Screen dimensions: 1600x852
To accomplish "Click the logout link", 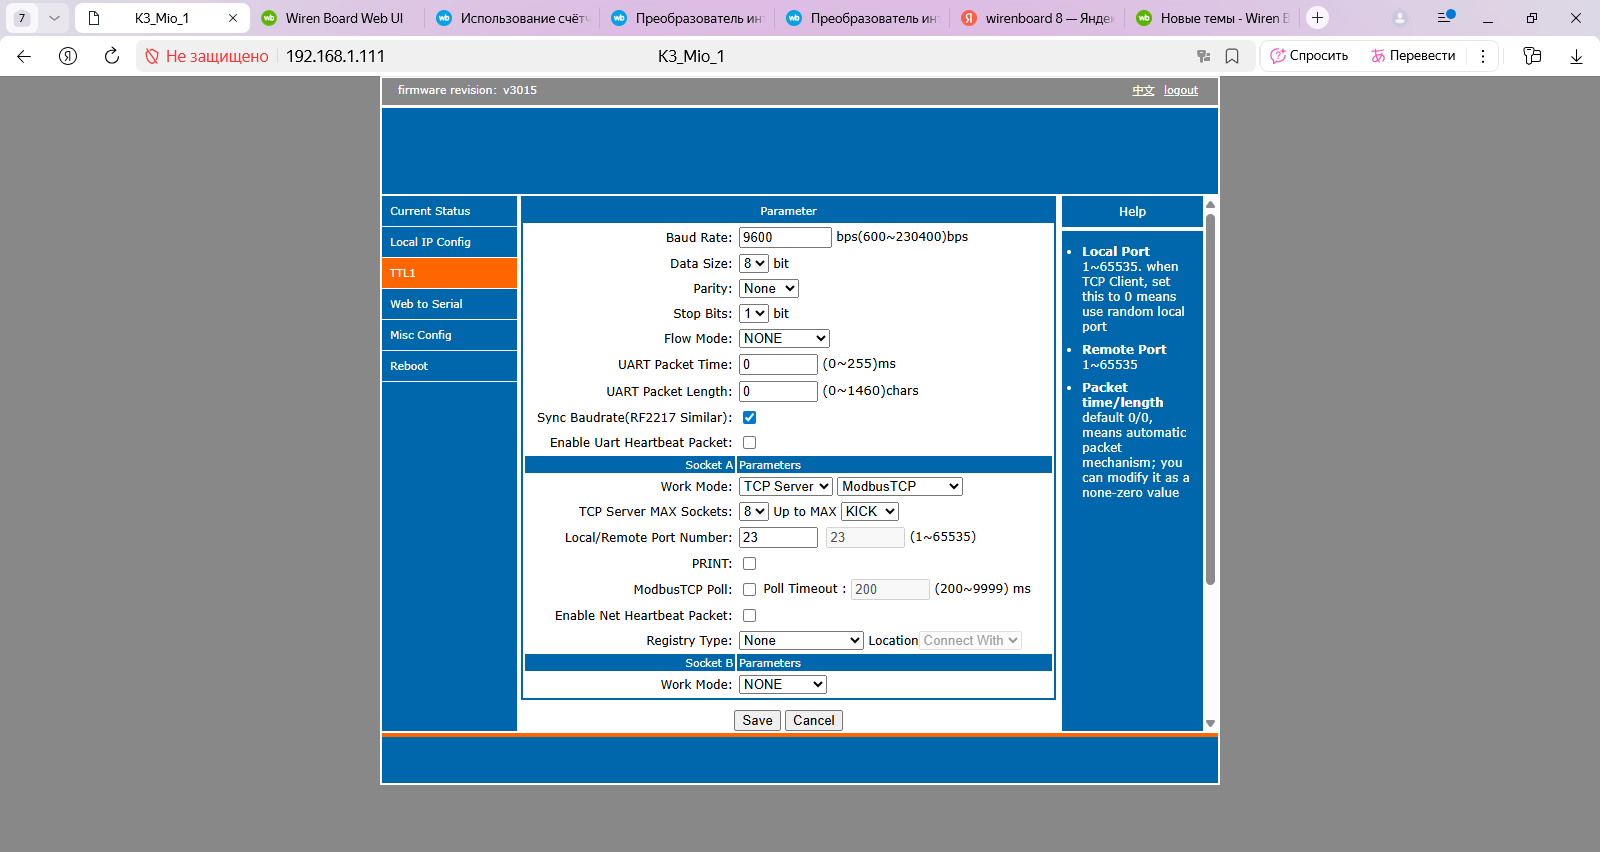I will 1180,90.
